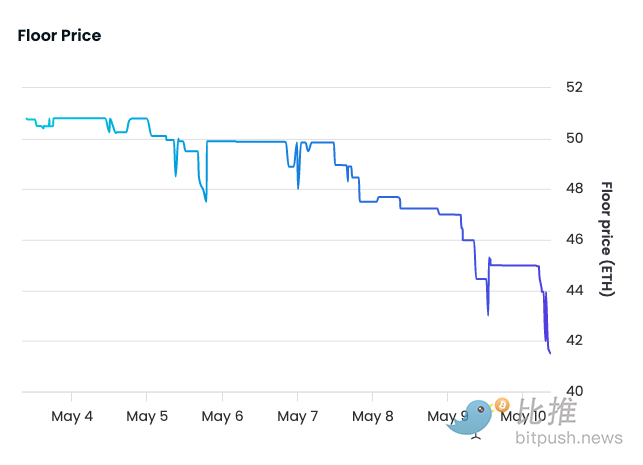Click the 40 y-axis value label
643x465 pixels.
tap(574, 392)
